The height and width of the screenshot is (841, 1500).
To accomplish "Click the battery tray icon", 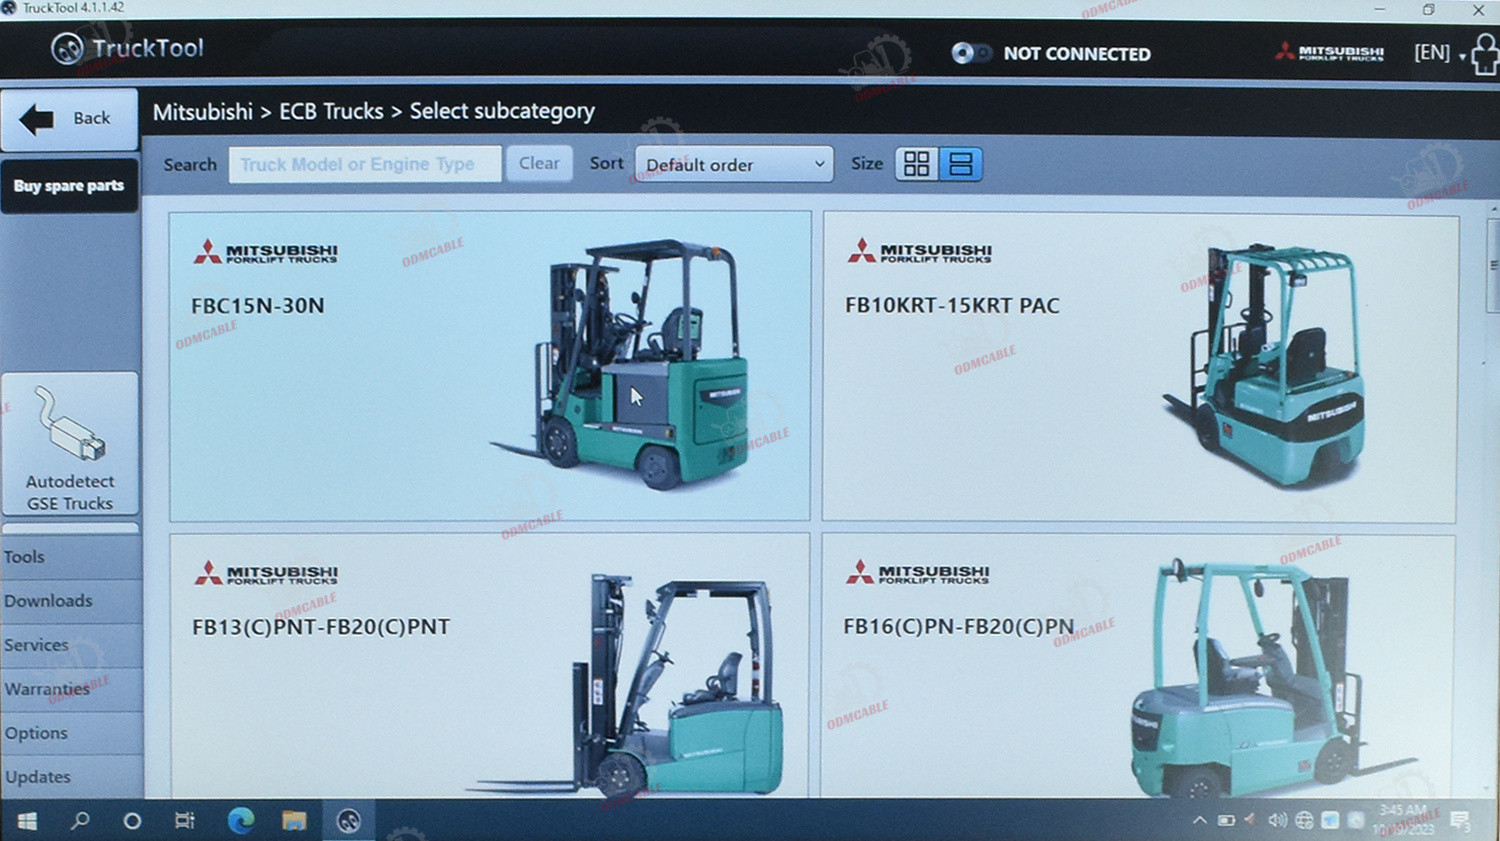I will (x=1226, y=821).
